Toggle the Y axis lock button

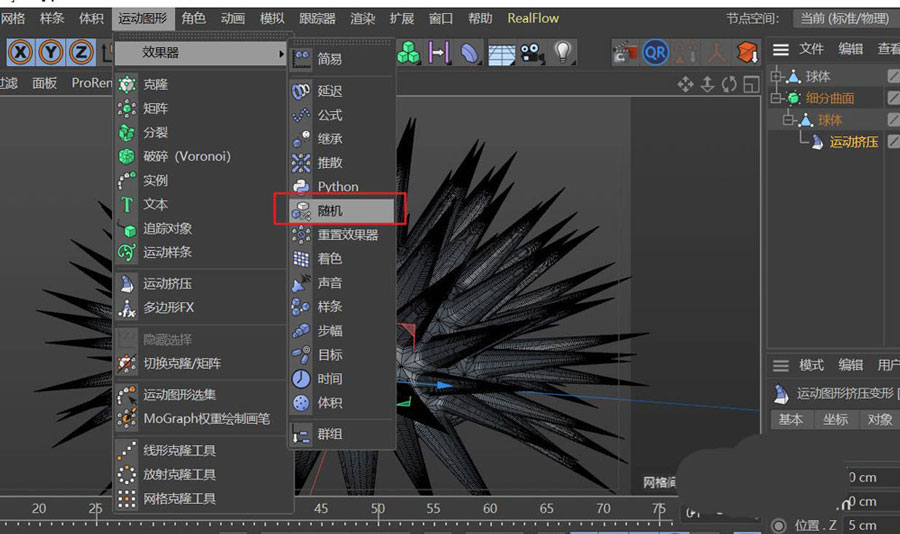click(x=51, y=52)
